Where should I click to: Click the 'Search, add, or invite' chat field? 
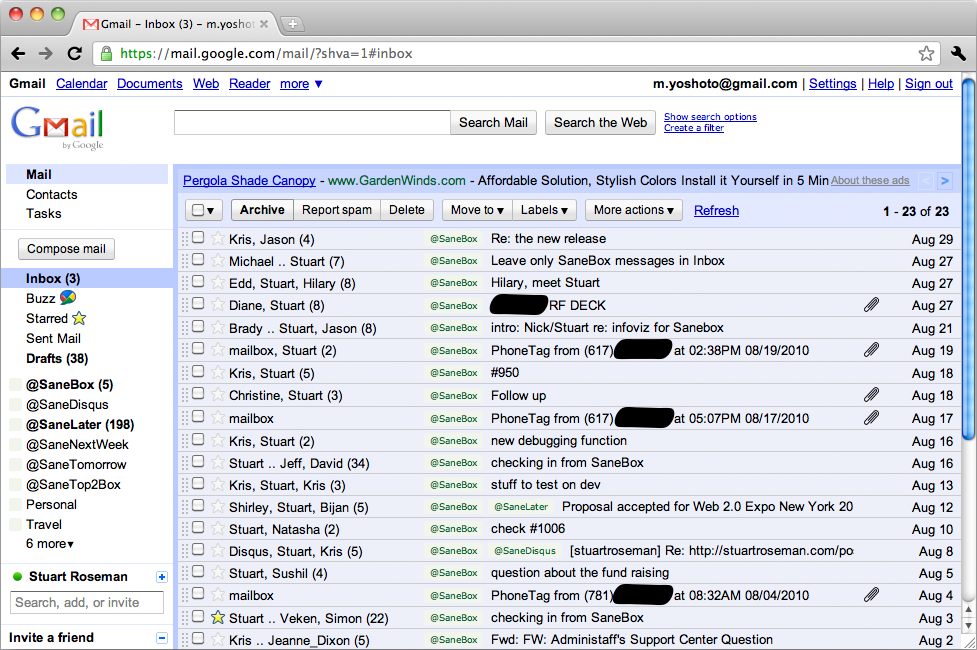click(87, 603)
